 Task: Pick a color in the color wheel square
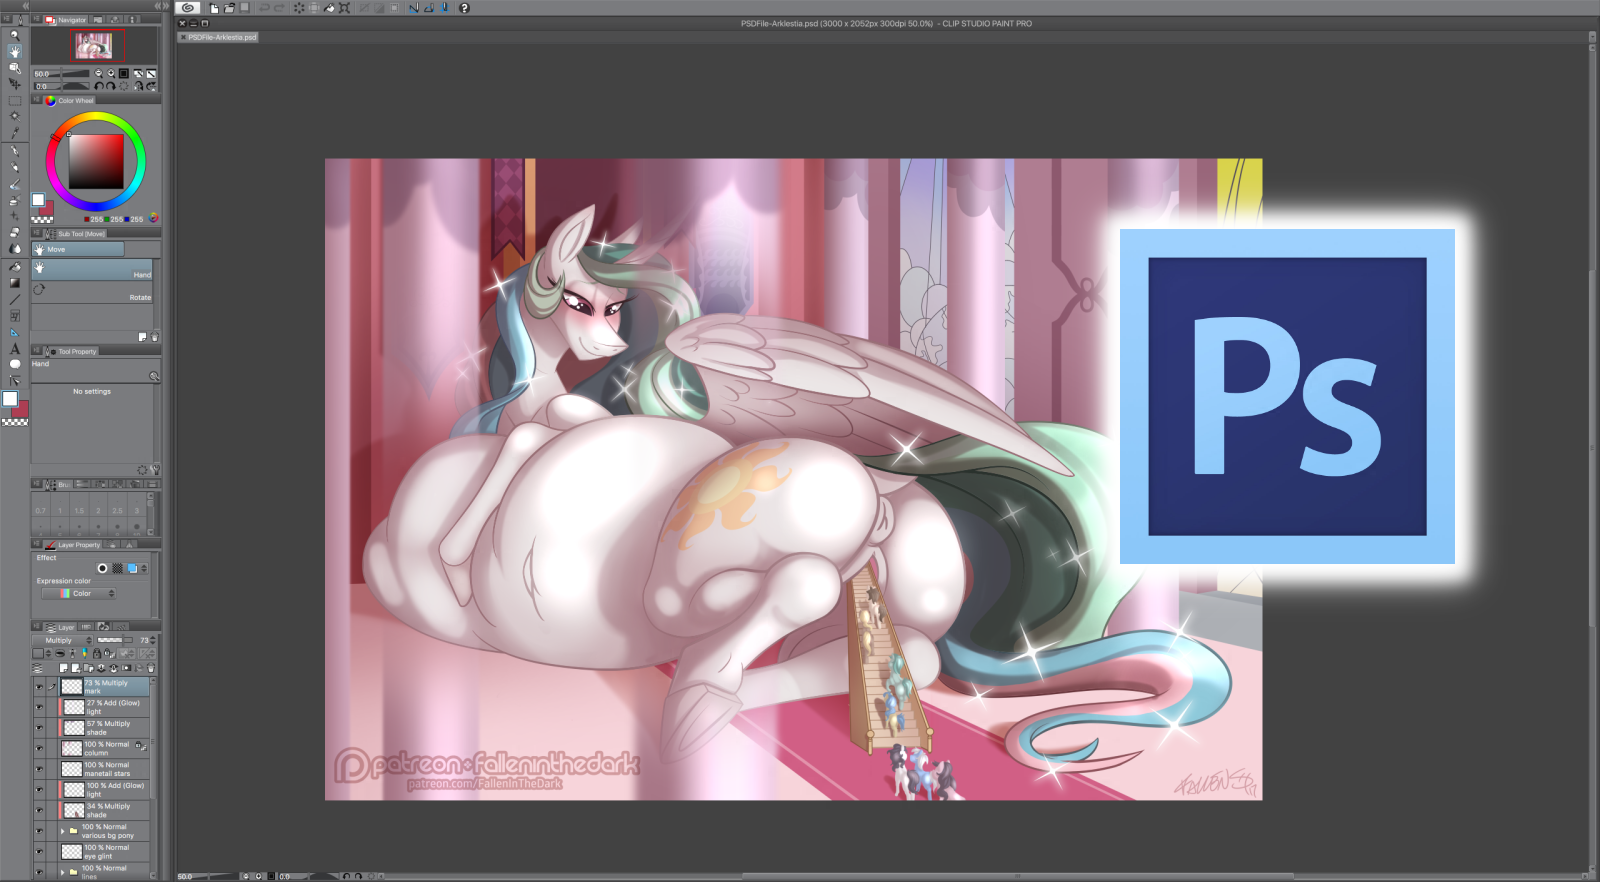click(x=96, y=161)
